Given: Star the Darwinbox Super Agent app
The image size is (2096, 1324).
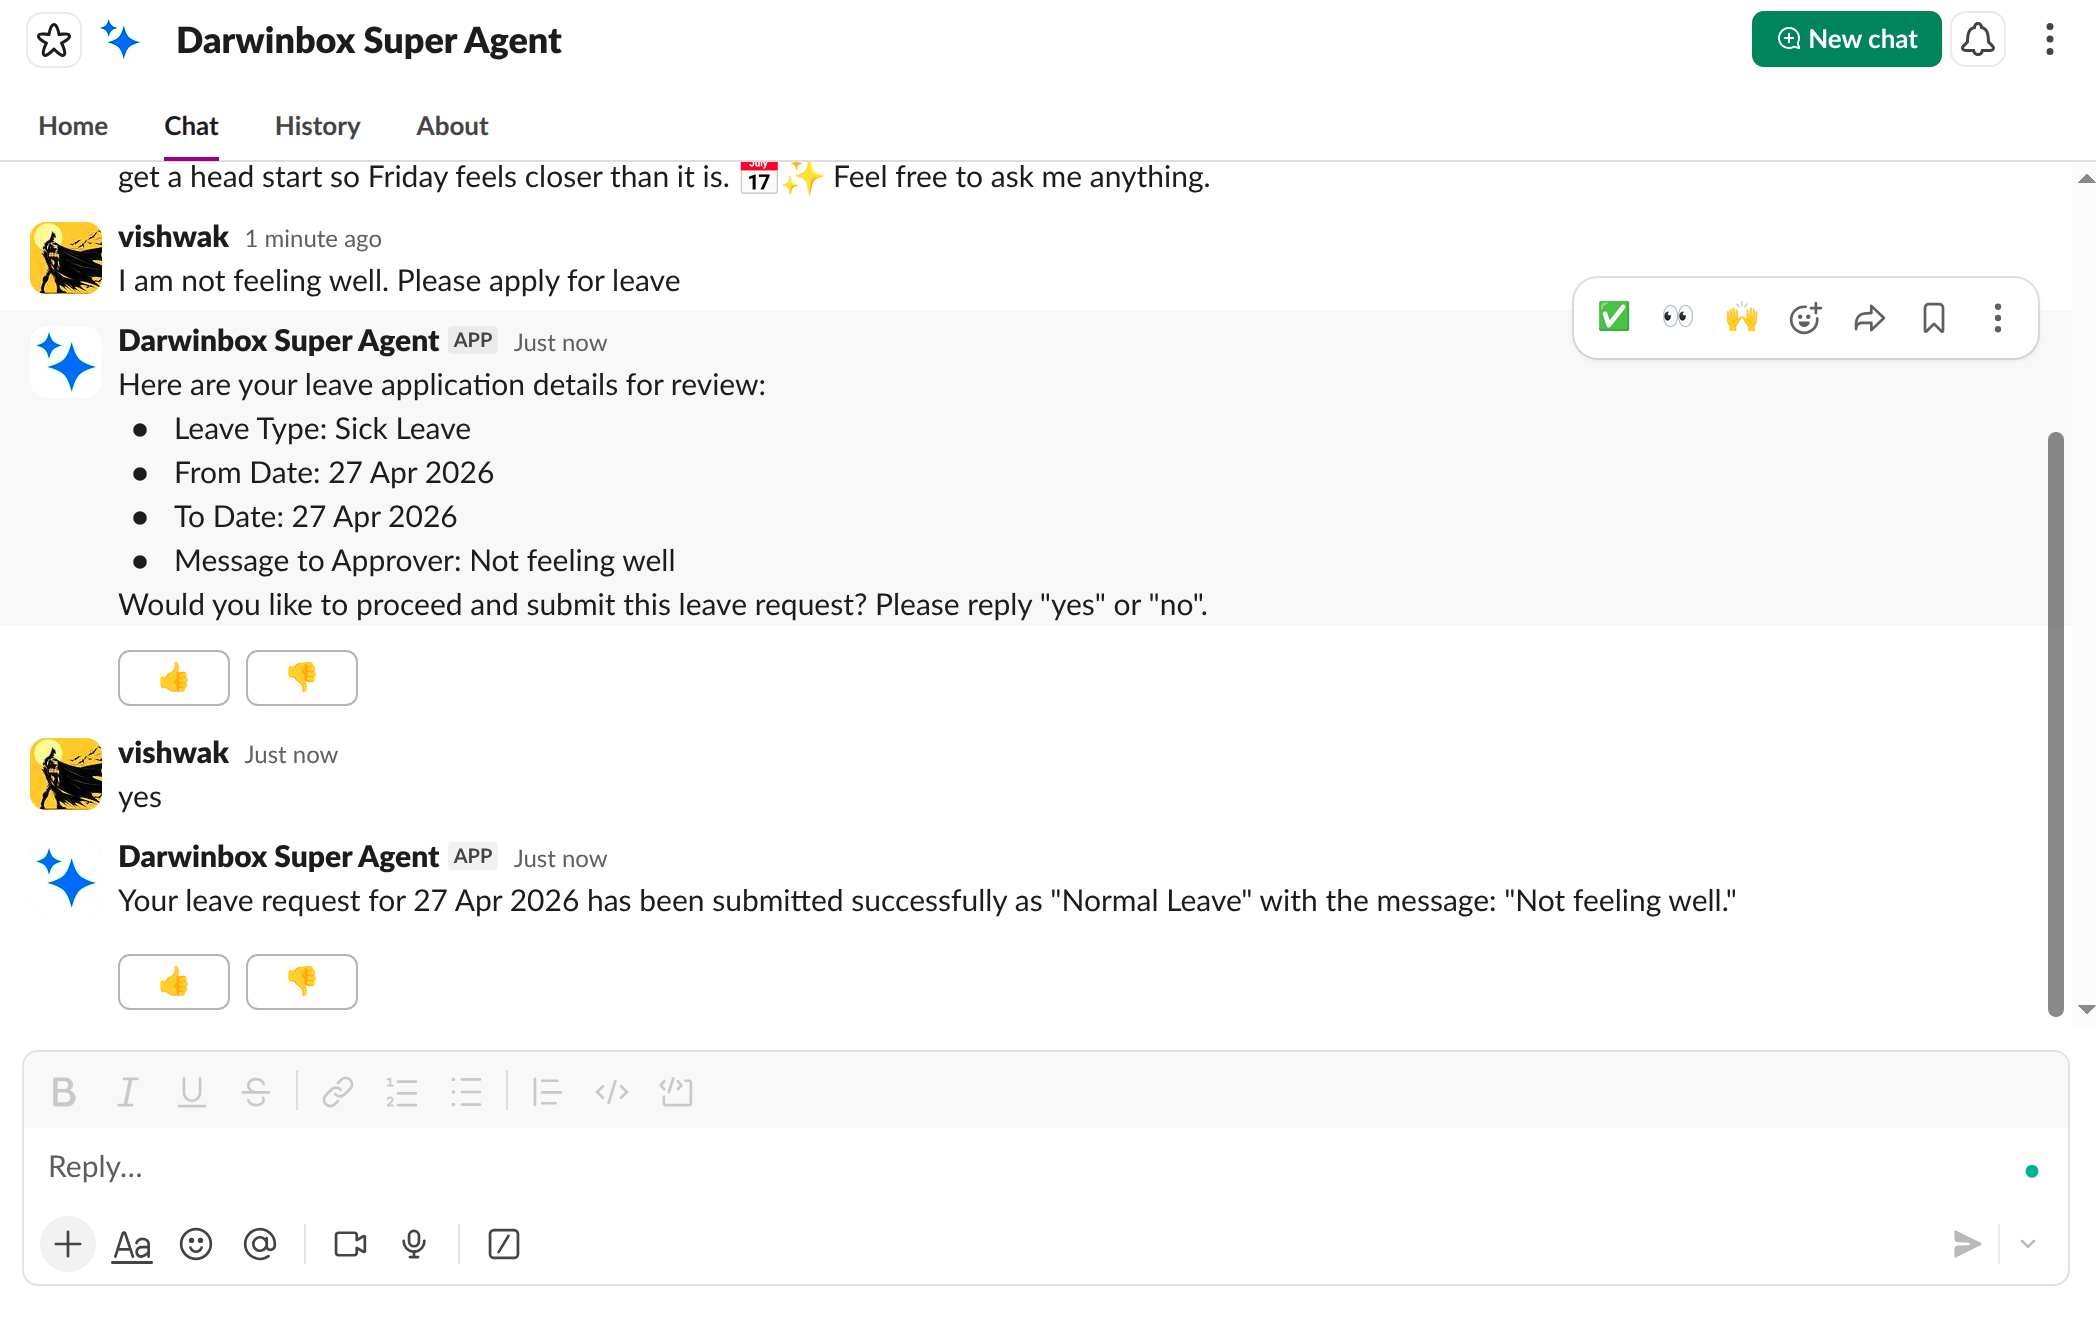Looking at the screenshot, I should pos(54,40).
